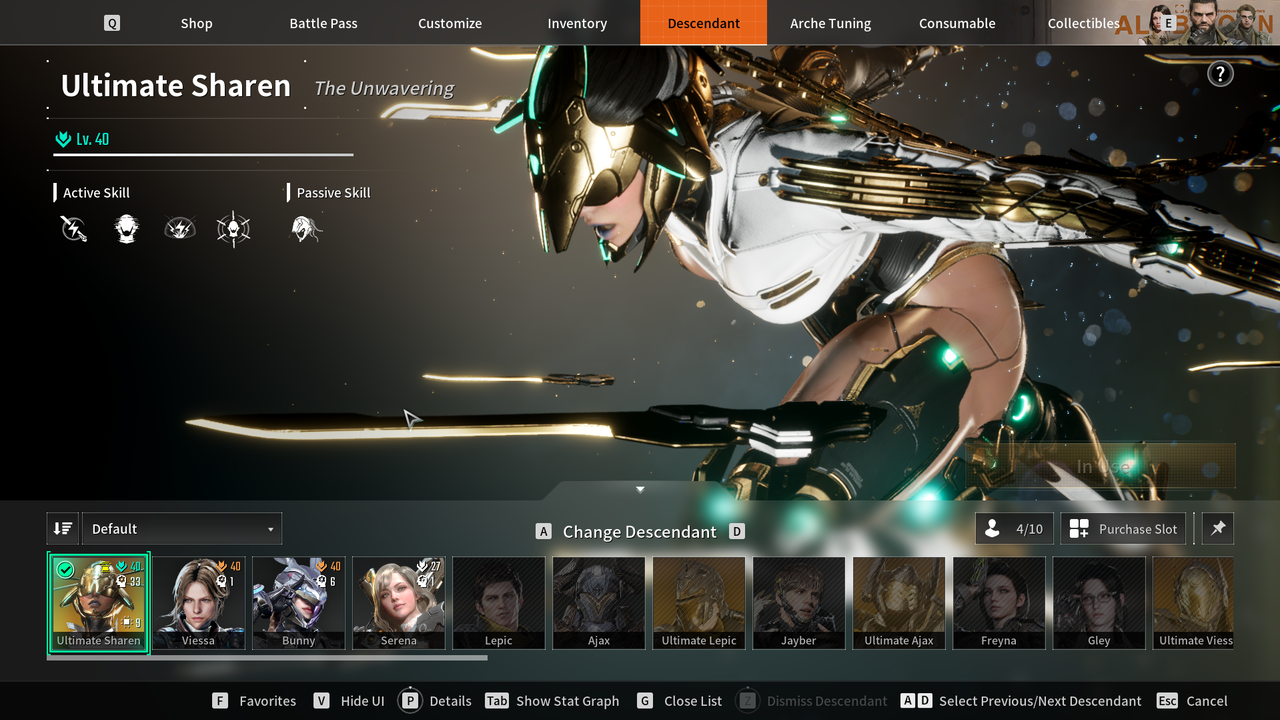Click the Active Skill label
The height and width of the screenshot is (720, 1280).
click(x=96, y=192)
